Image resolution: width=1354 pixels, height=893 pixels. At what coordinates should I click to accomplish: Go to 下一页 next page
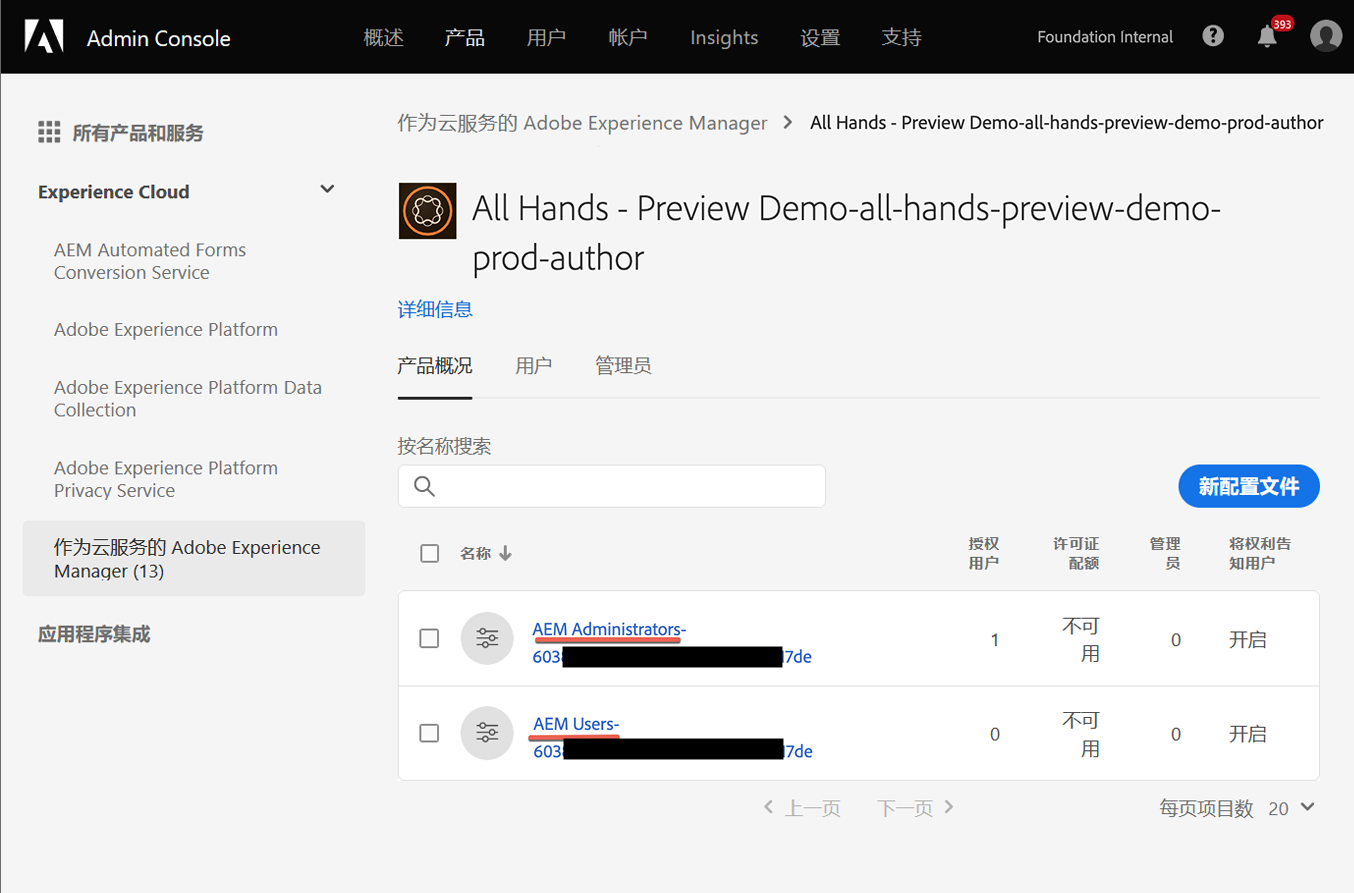tap(916, 808)
